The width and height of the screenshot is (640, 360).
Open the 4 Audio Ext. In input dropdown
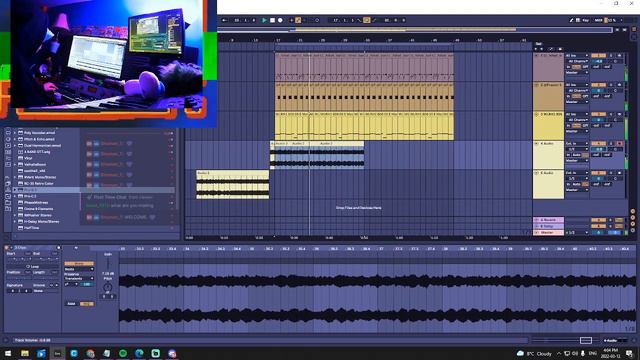tap(577, 144)
